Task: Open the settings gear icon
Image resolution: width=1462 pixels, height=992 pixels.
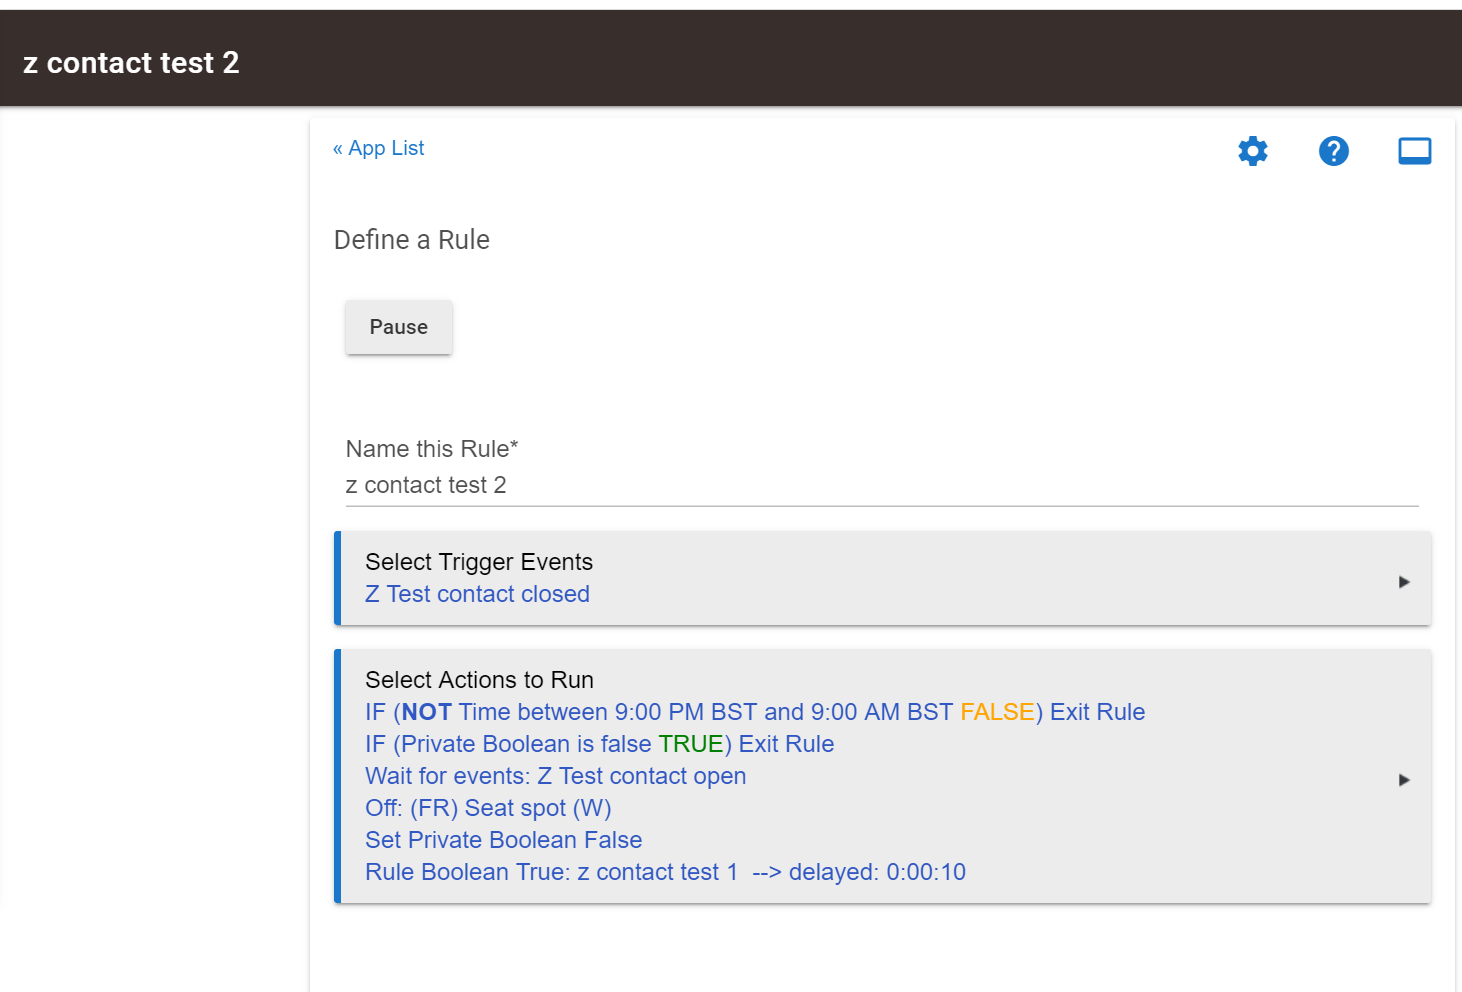Action: coord(1252,151)
